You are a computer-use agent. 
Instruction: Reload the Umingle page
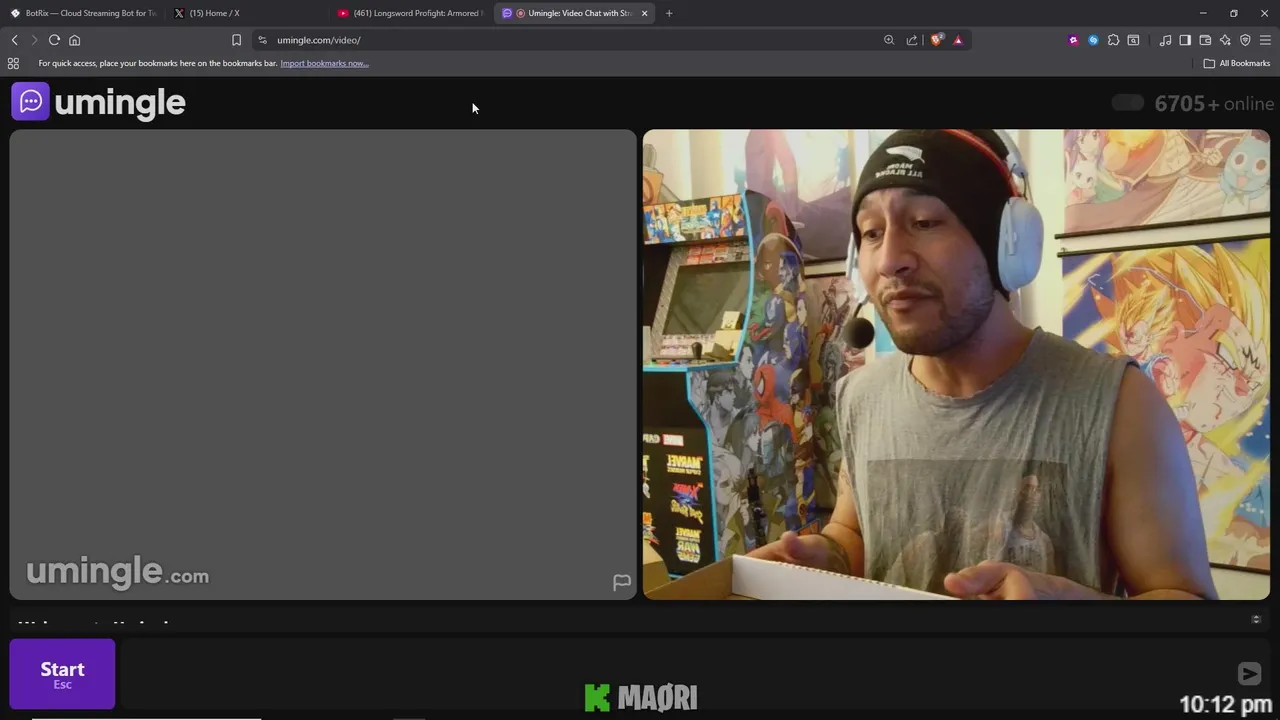[x=54, y=40]
